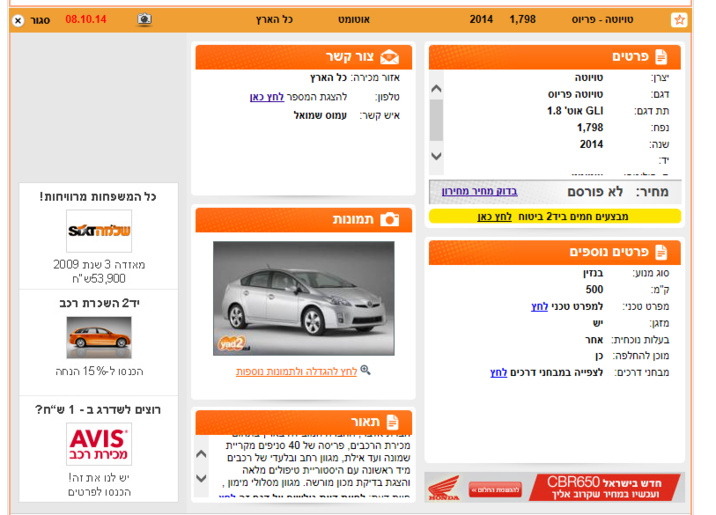Click the details panel scrollbar thumb

(437, 120)
